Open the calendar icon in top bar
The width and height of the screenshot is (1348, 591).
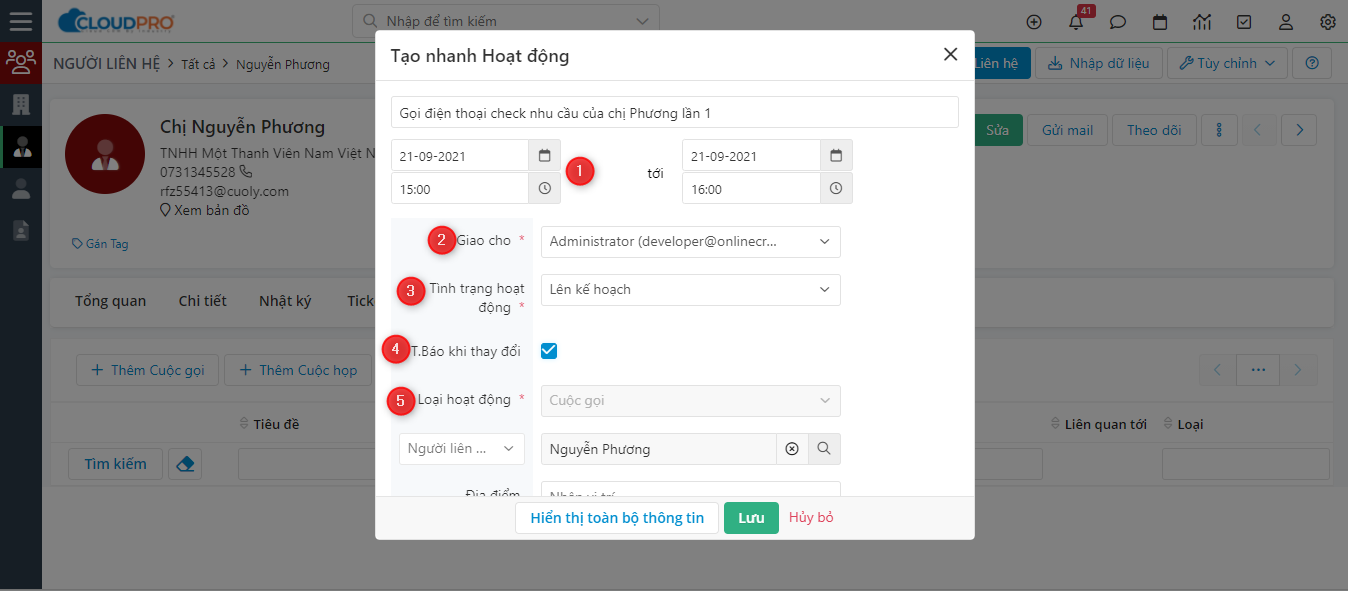coord(1160,21)
